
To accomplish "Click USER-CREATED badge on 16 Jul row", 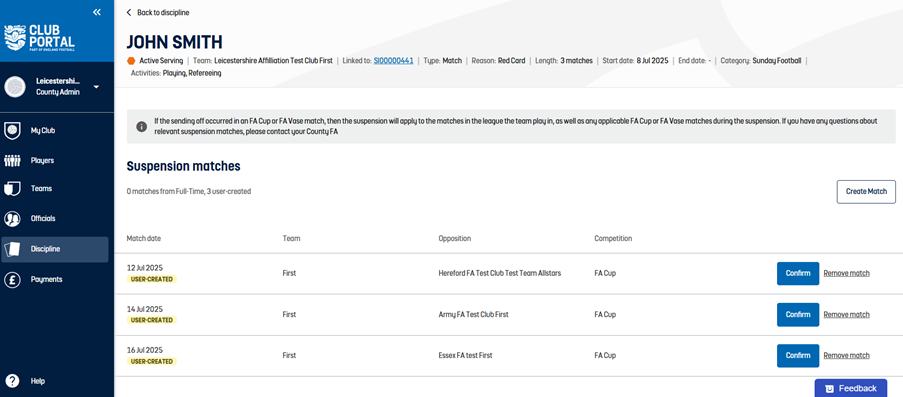I will click(x=152, y=361).
